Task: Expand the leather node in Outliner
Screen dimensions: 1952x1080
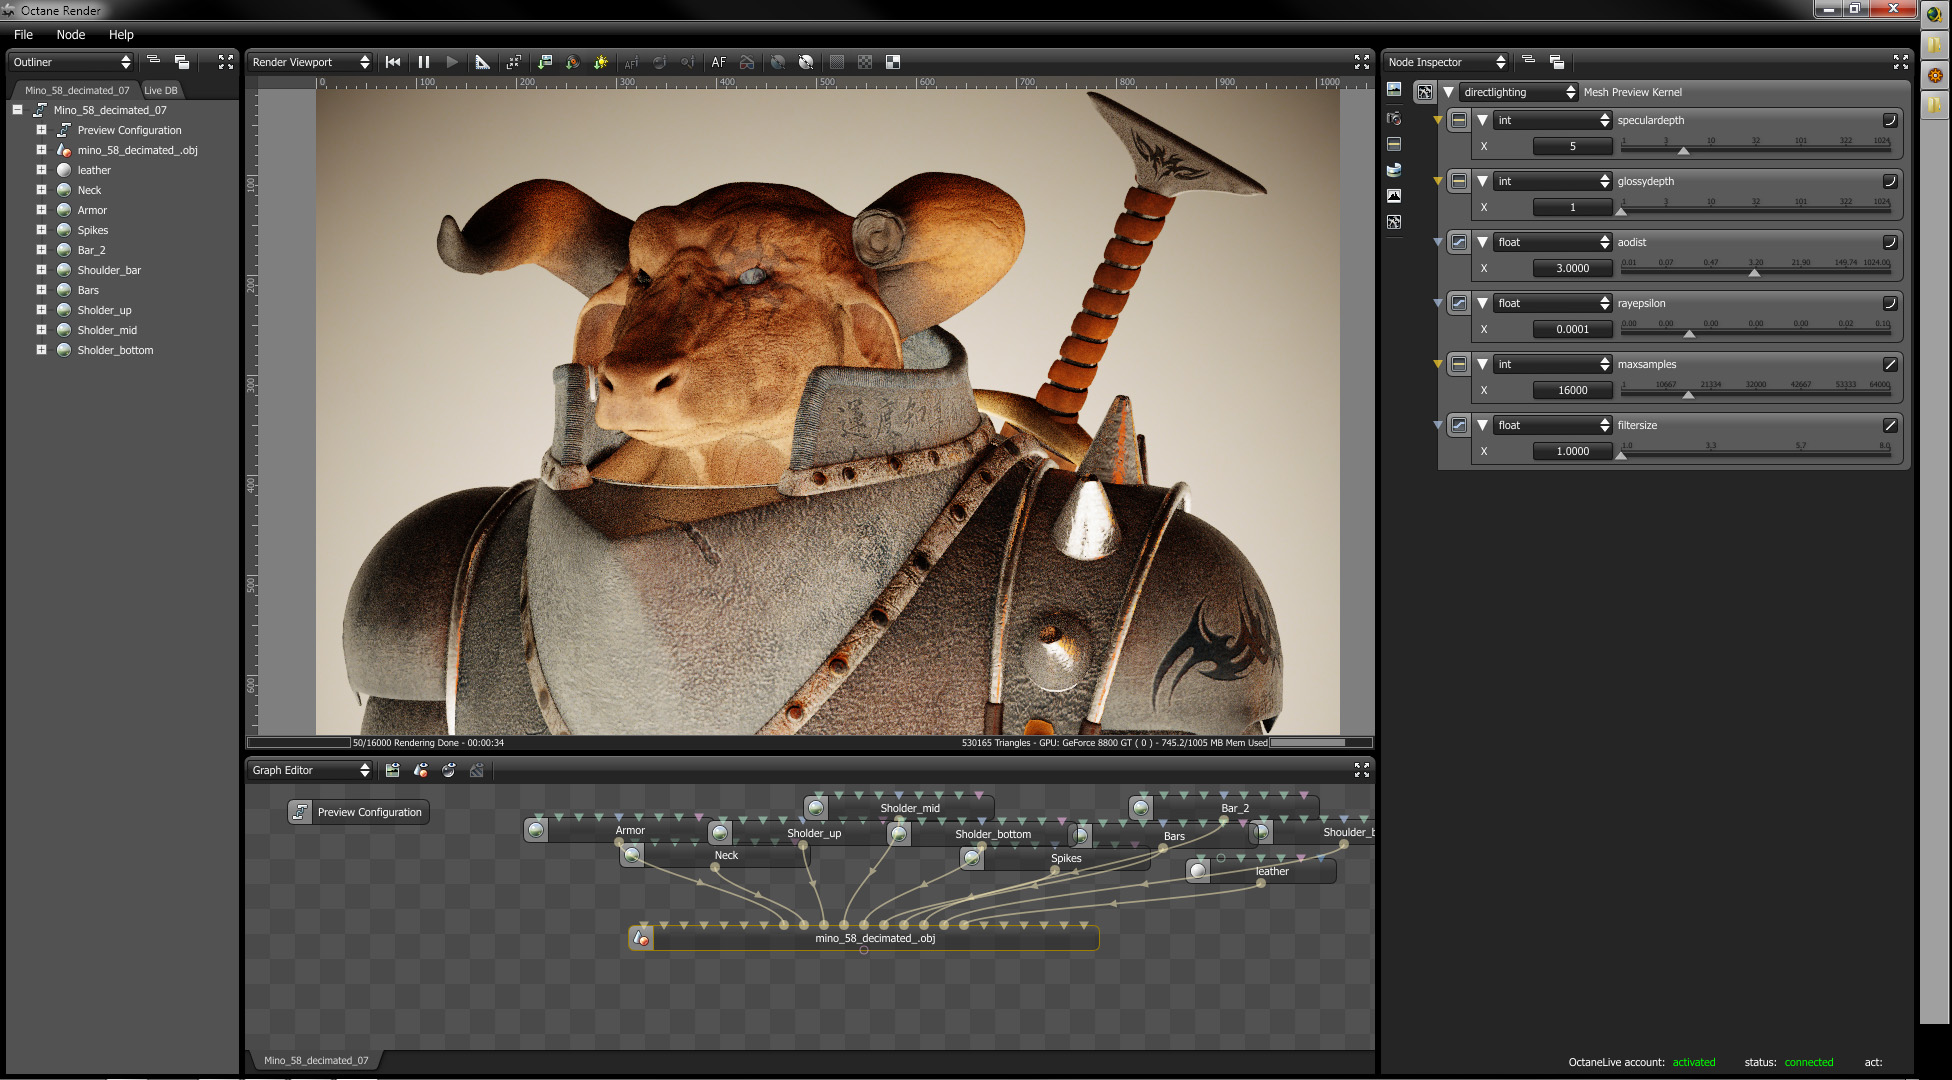Action: point(41,170)
